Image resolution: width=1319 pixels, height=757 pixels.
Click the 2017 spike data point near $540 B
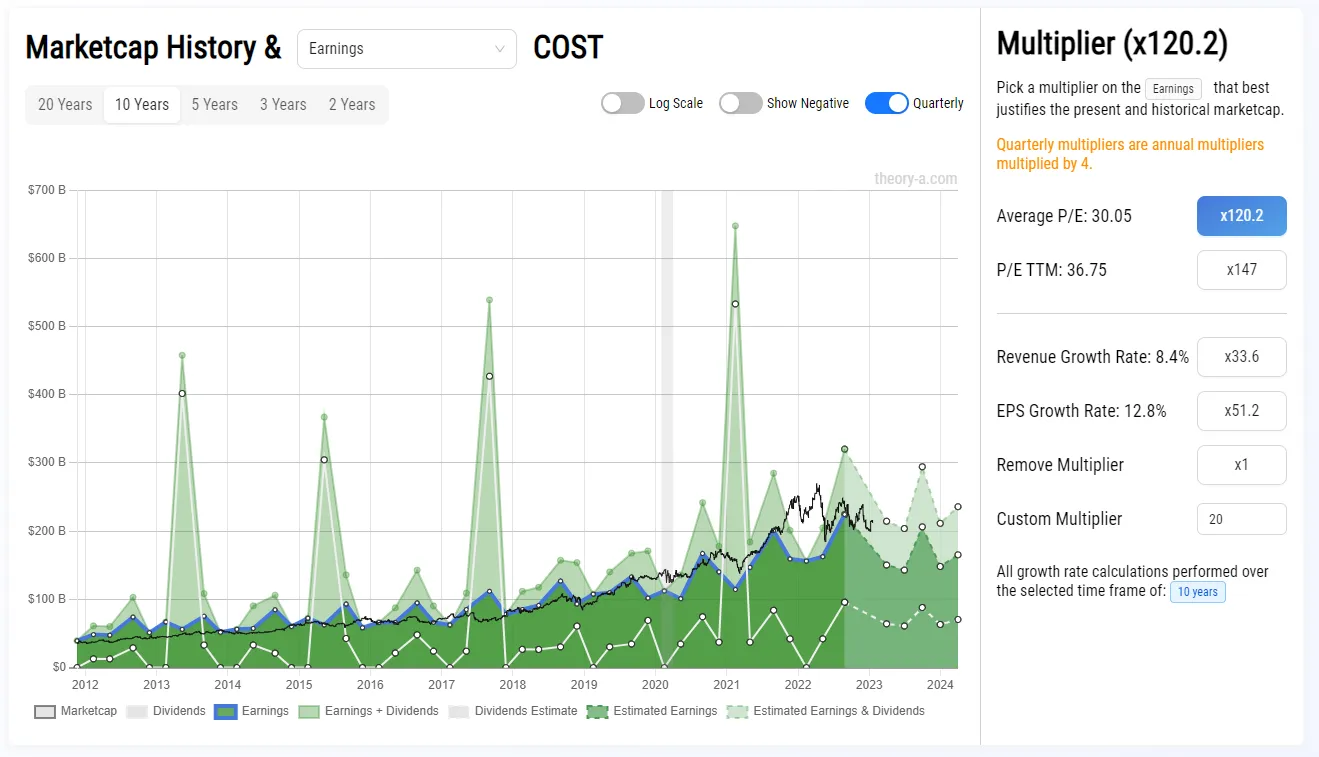(489, 300)
